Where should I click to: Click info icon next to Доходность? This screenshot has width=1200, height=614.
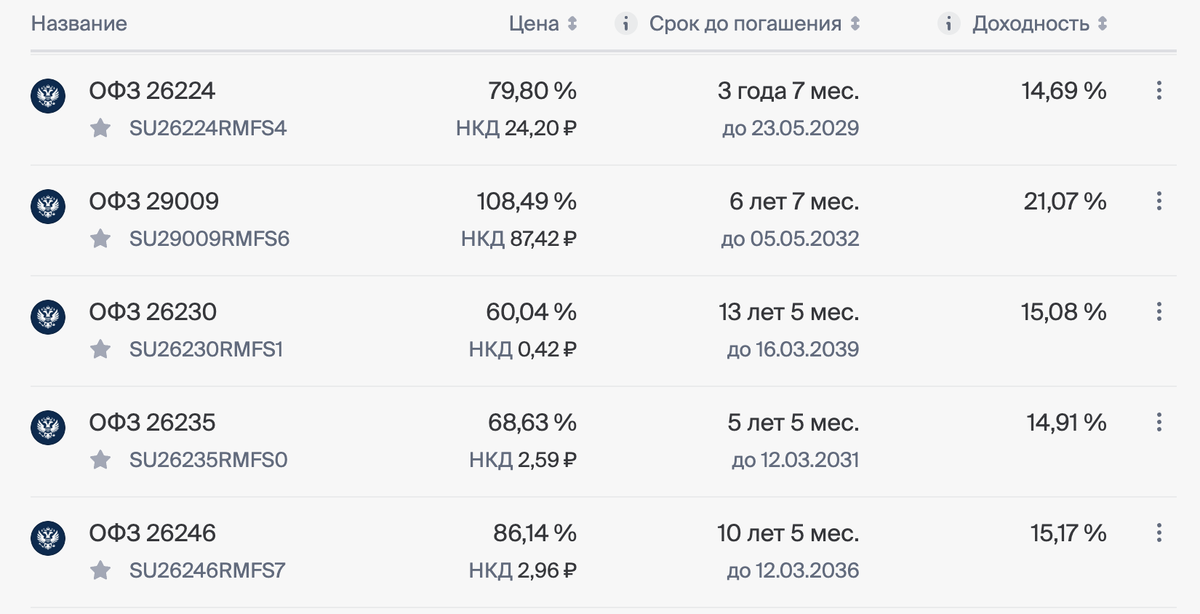click(x=949, y=24)
